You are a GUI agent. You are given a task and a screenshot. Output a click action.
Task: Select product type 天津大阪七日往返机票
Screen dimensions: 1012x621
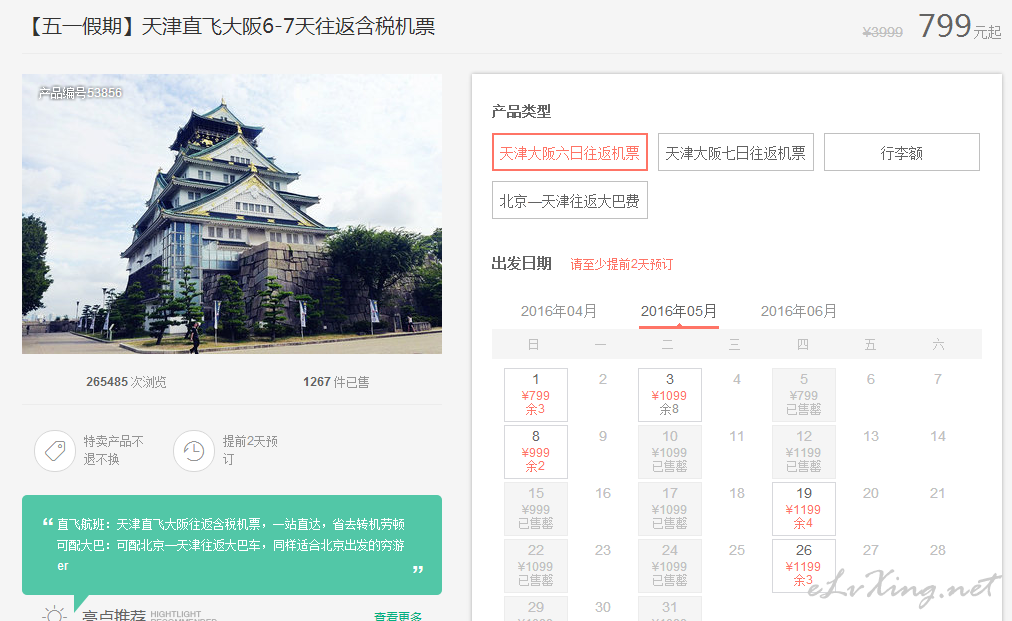pyautogui.click(x=736, y=152)
